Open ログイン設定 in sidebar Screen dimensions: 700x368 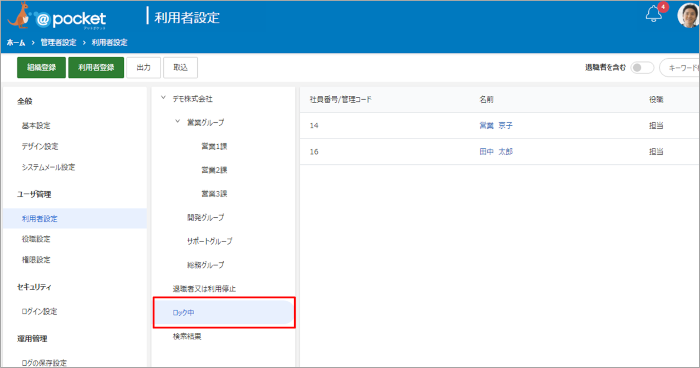tap(39, 311)
